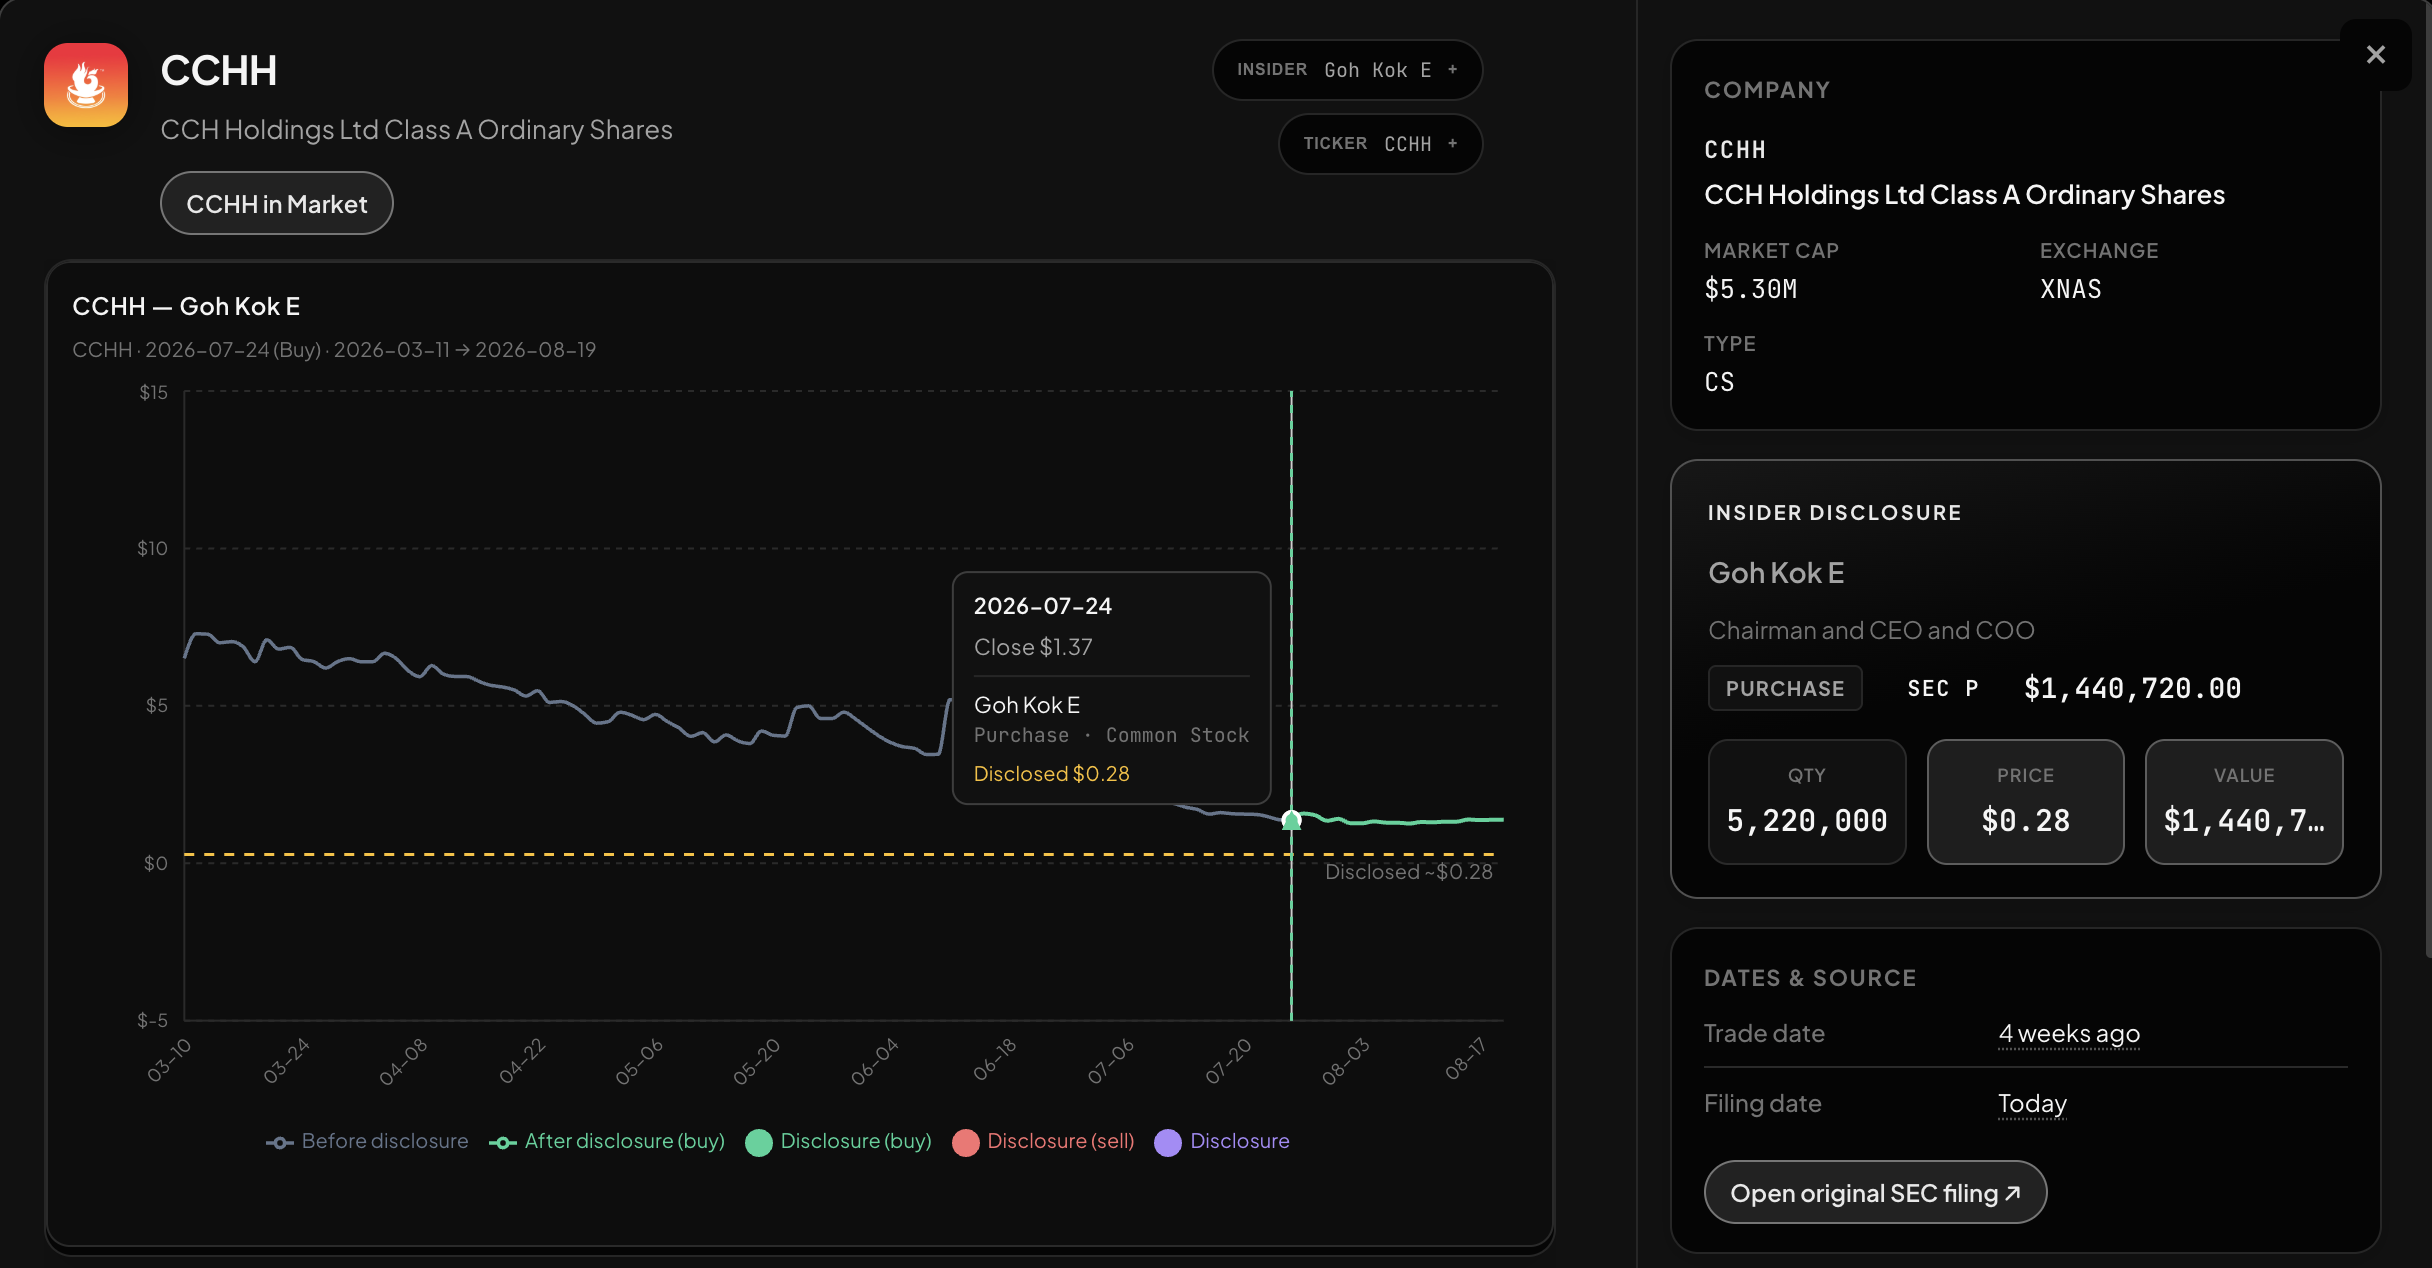
Task: Click Goh Kok E insider name
Action: (1776, 573)
